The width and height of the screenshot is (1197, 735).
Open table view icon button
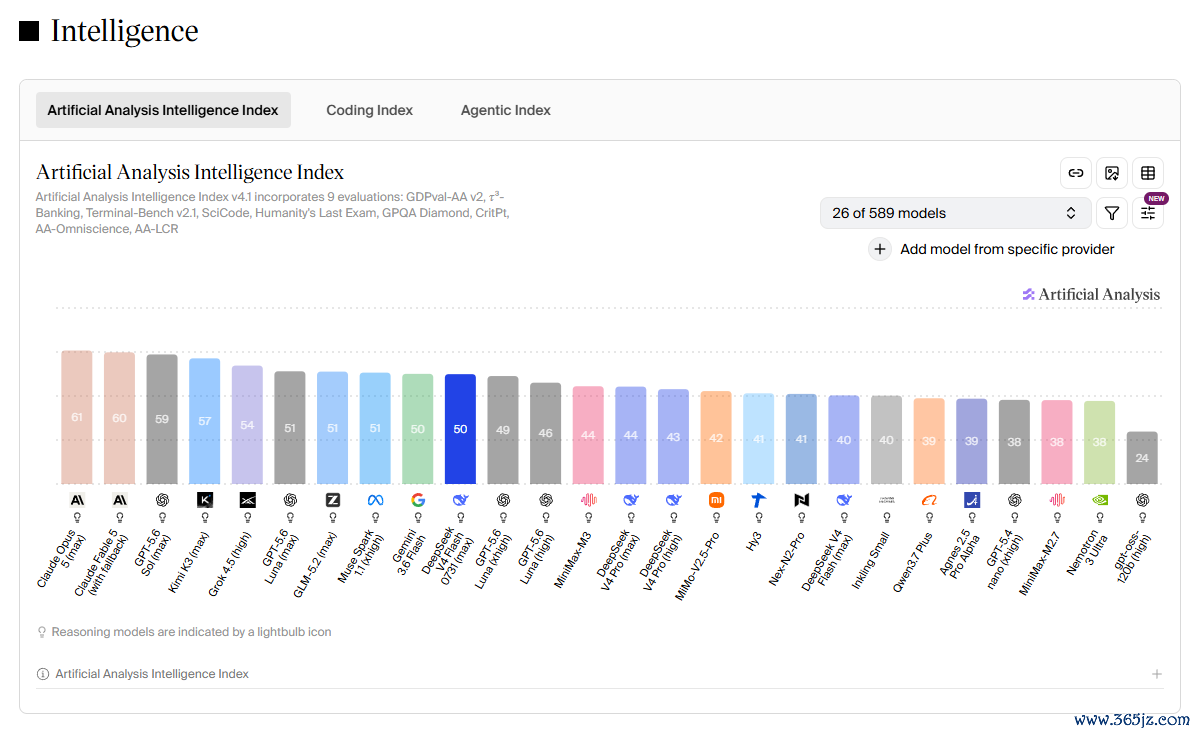tap(1147, 173)
